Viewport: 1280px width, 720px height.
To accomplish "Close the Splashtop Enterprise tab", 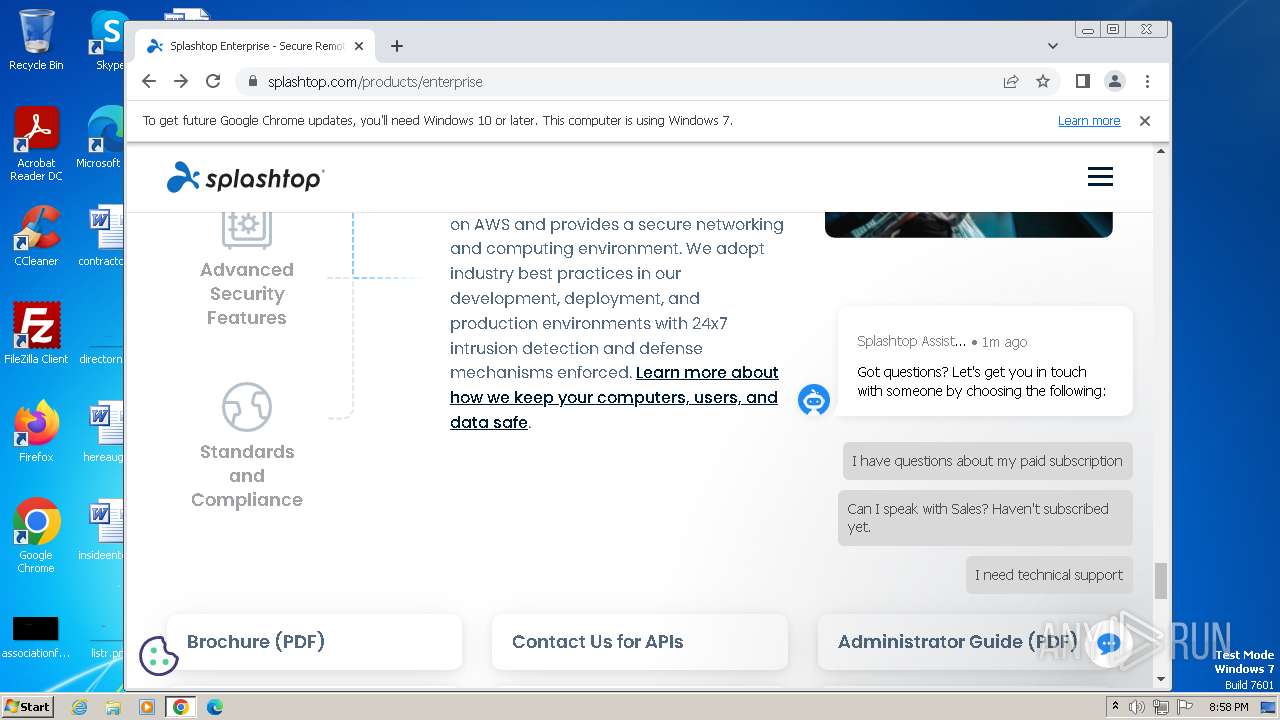I will point(359,46).
